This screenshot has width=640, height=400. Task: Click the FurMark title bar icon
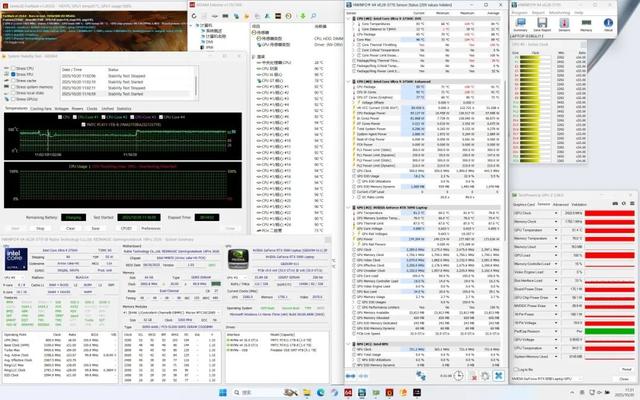click(4, 4)
